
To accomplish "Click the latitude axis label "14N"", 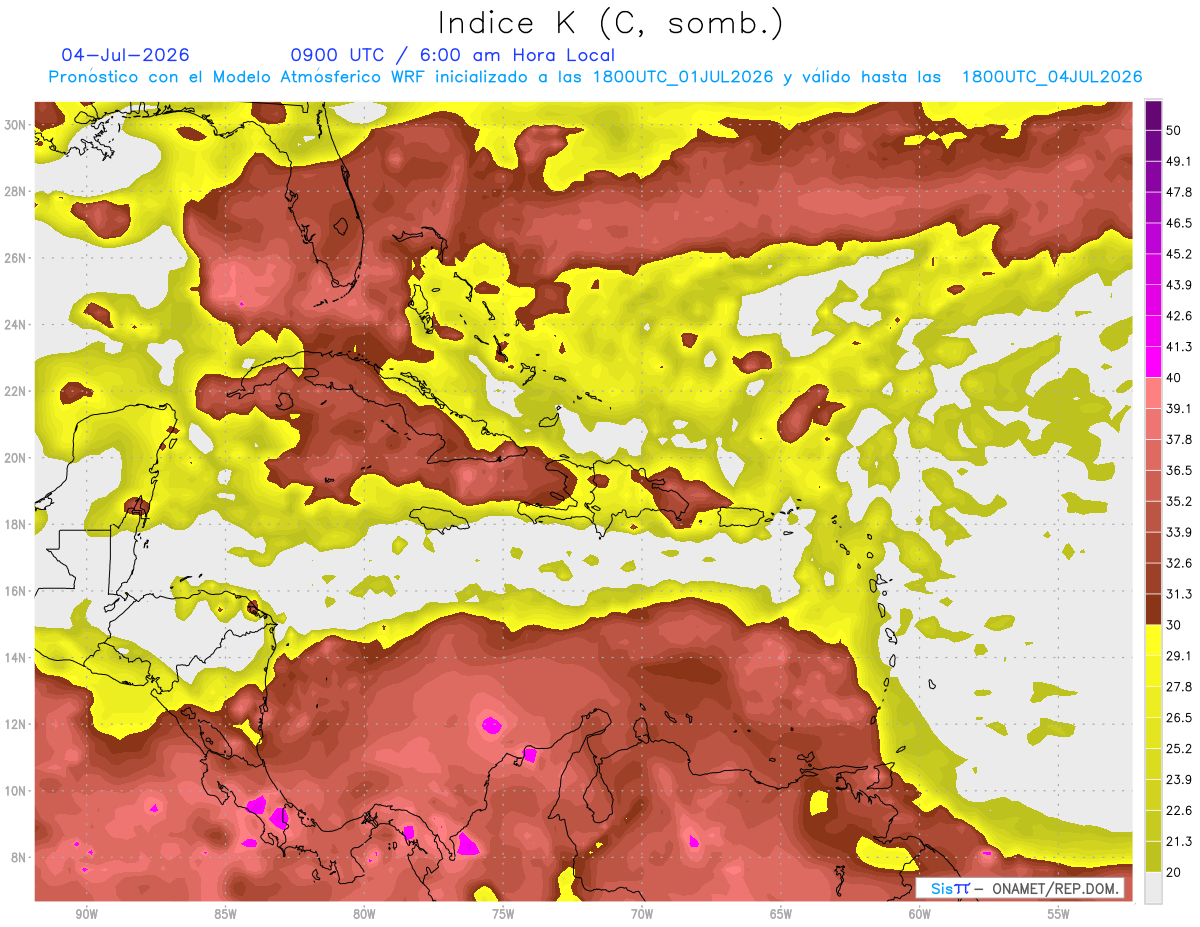I will [x=16, y=658].
